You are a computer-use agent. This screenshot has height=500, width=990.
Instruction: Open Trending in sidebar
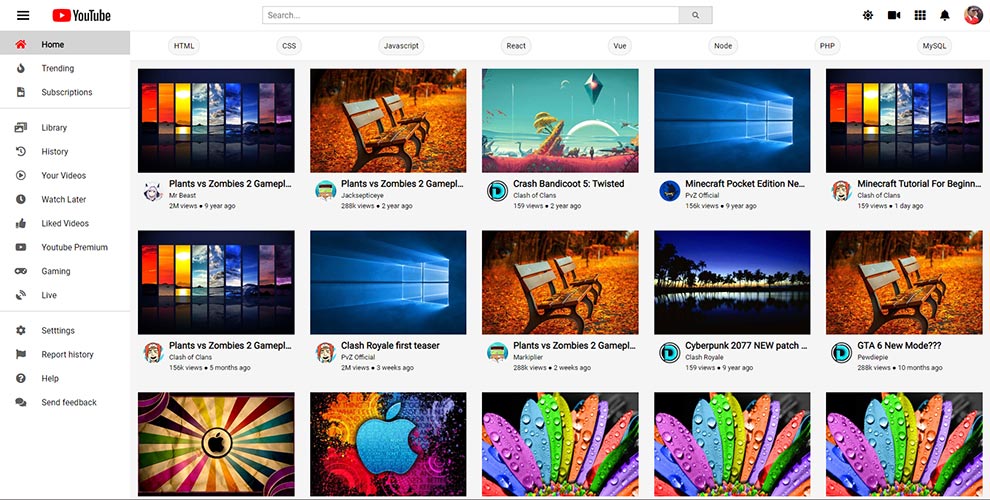click(65, 68)
